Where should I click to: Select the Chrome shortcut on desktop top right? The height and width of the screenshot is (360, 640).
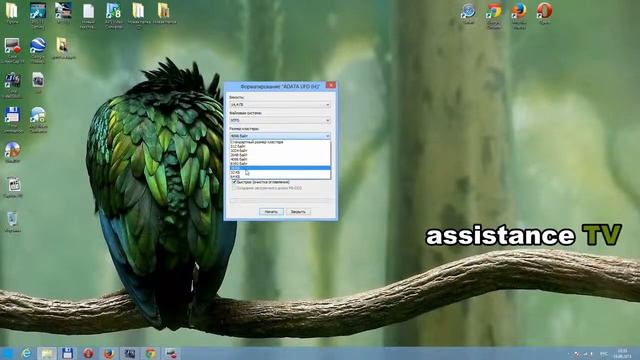click(x=493, y=15)
